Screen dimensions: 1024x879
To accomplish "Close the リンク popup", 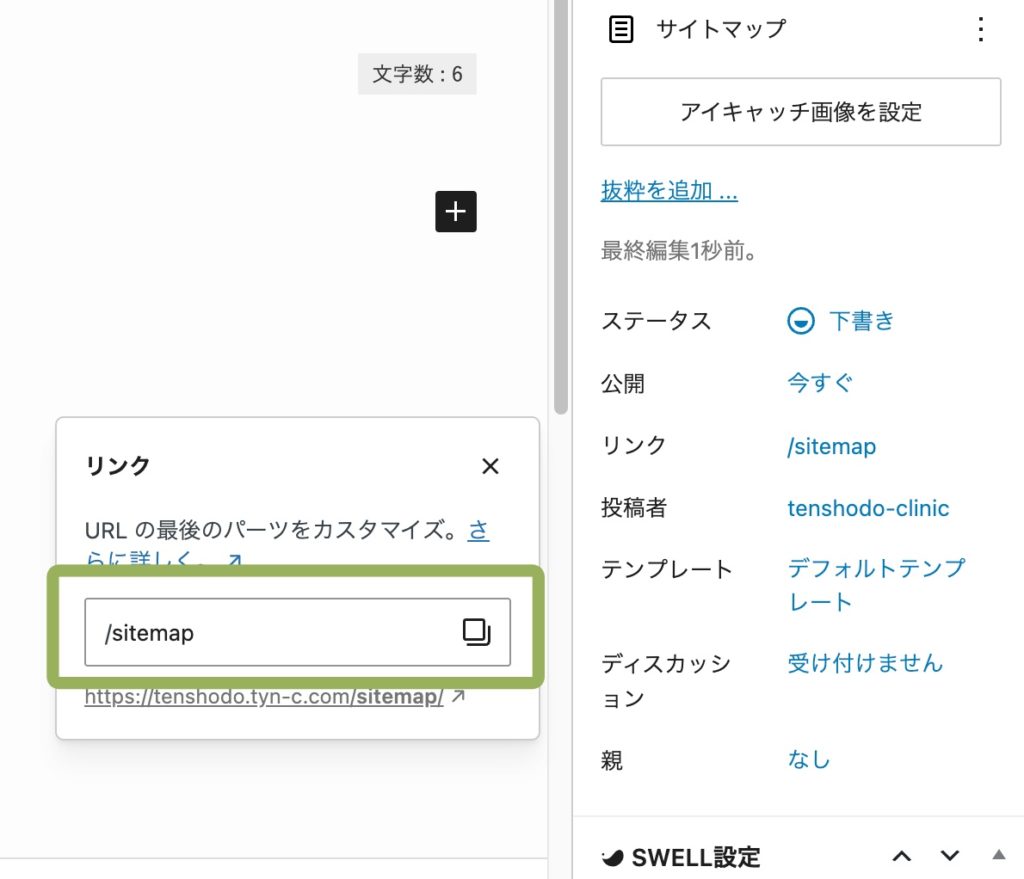I will (x=490, y=466).
